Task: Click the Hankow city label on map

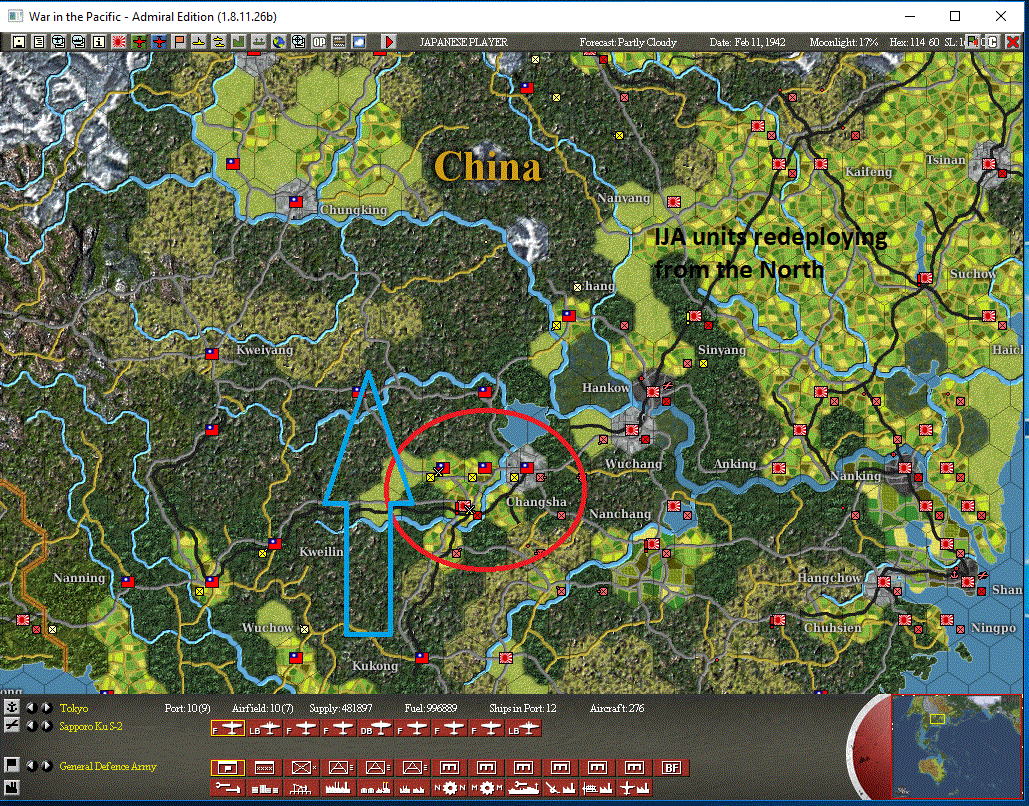Action: pos(606,387)
